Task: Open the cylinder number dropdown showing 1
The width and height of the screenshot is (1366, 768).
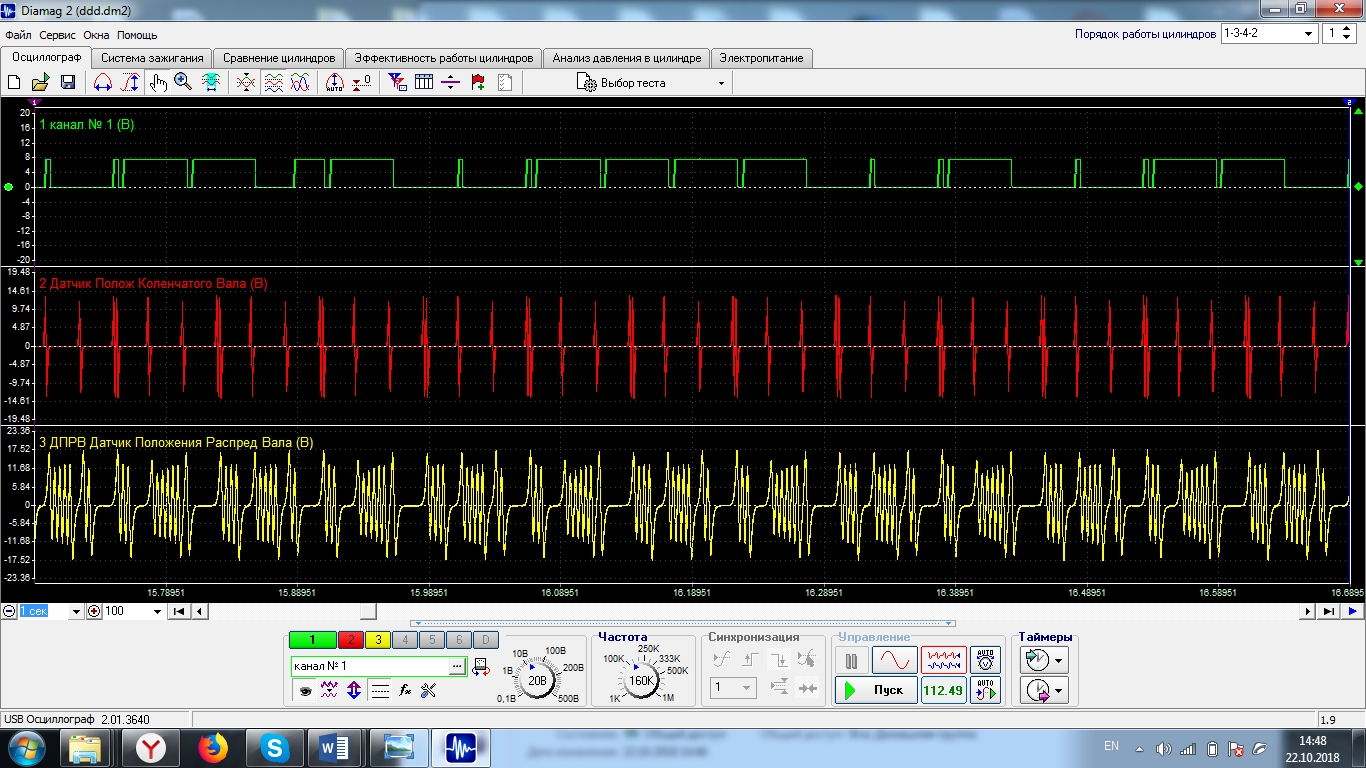Action: [x=1337, y=33]
